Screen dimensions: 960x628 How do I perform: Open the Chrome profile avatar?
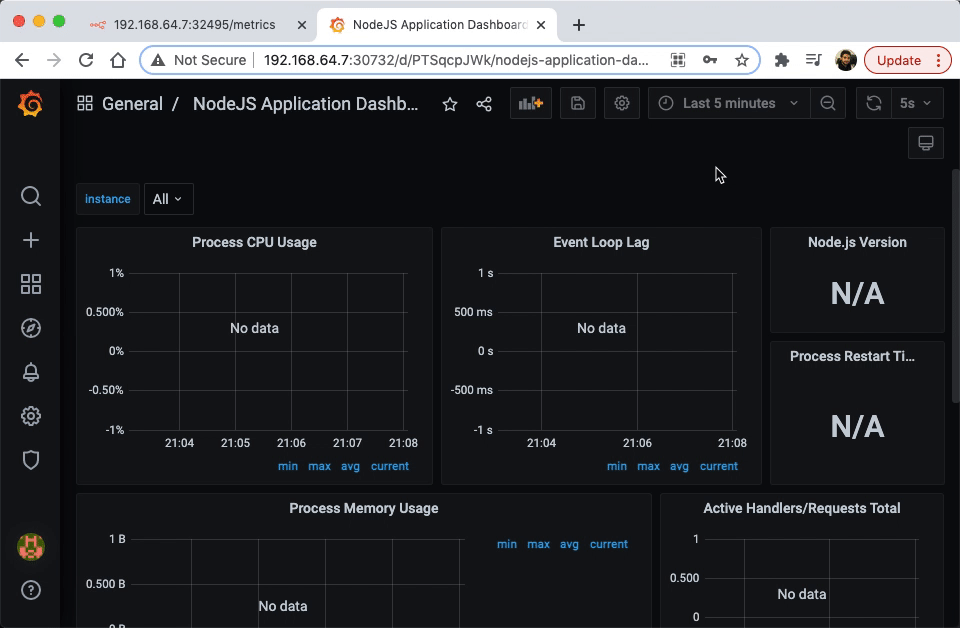pos(846,60)
